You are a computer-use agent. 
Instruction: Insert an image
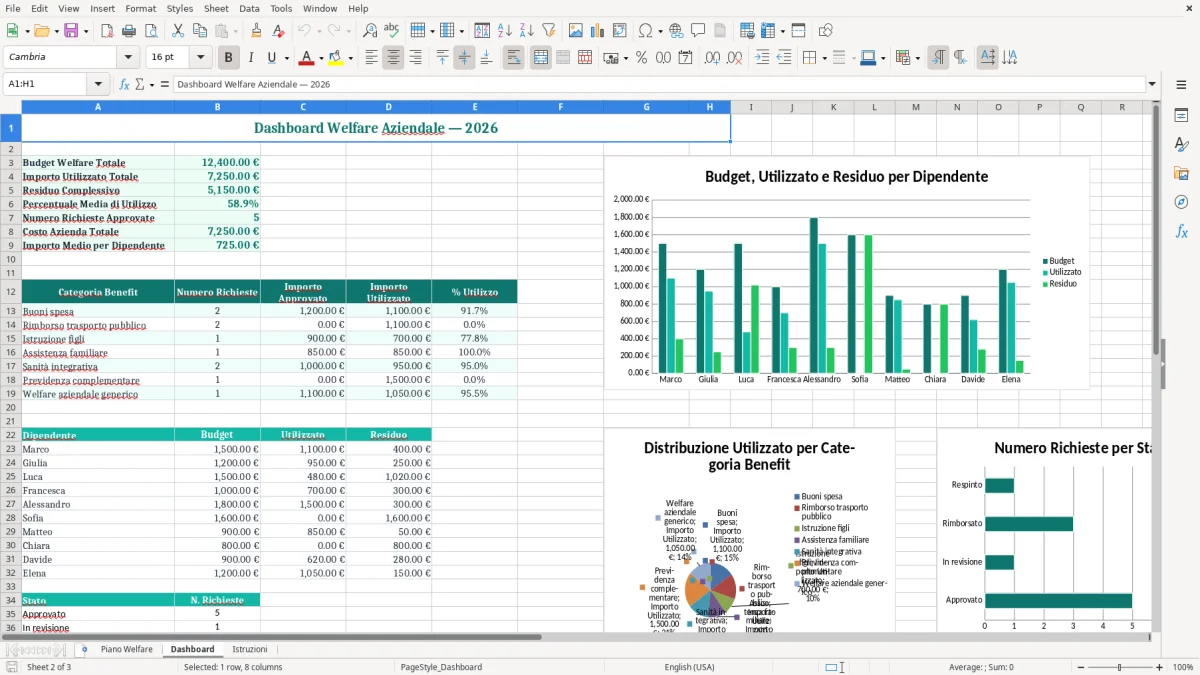[x=576, y=31]
